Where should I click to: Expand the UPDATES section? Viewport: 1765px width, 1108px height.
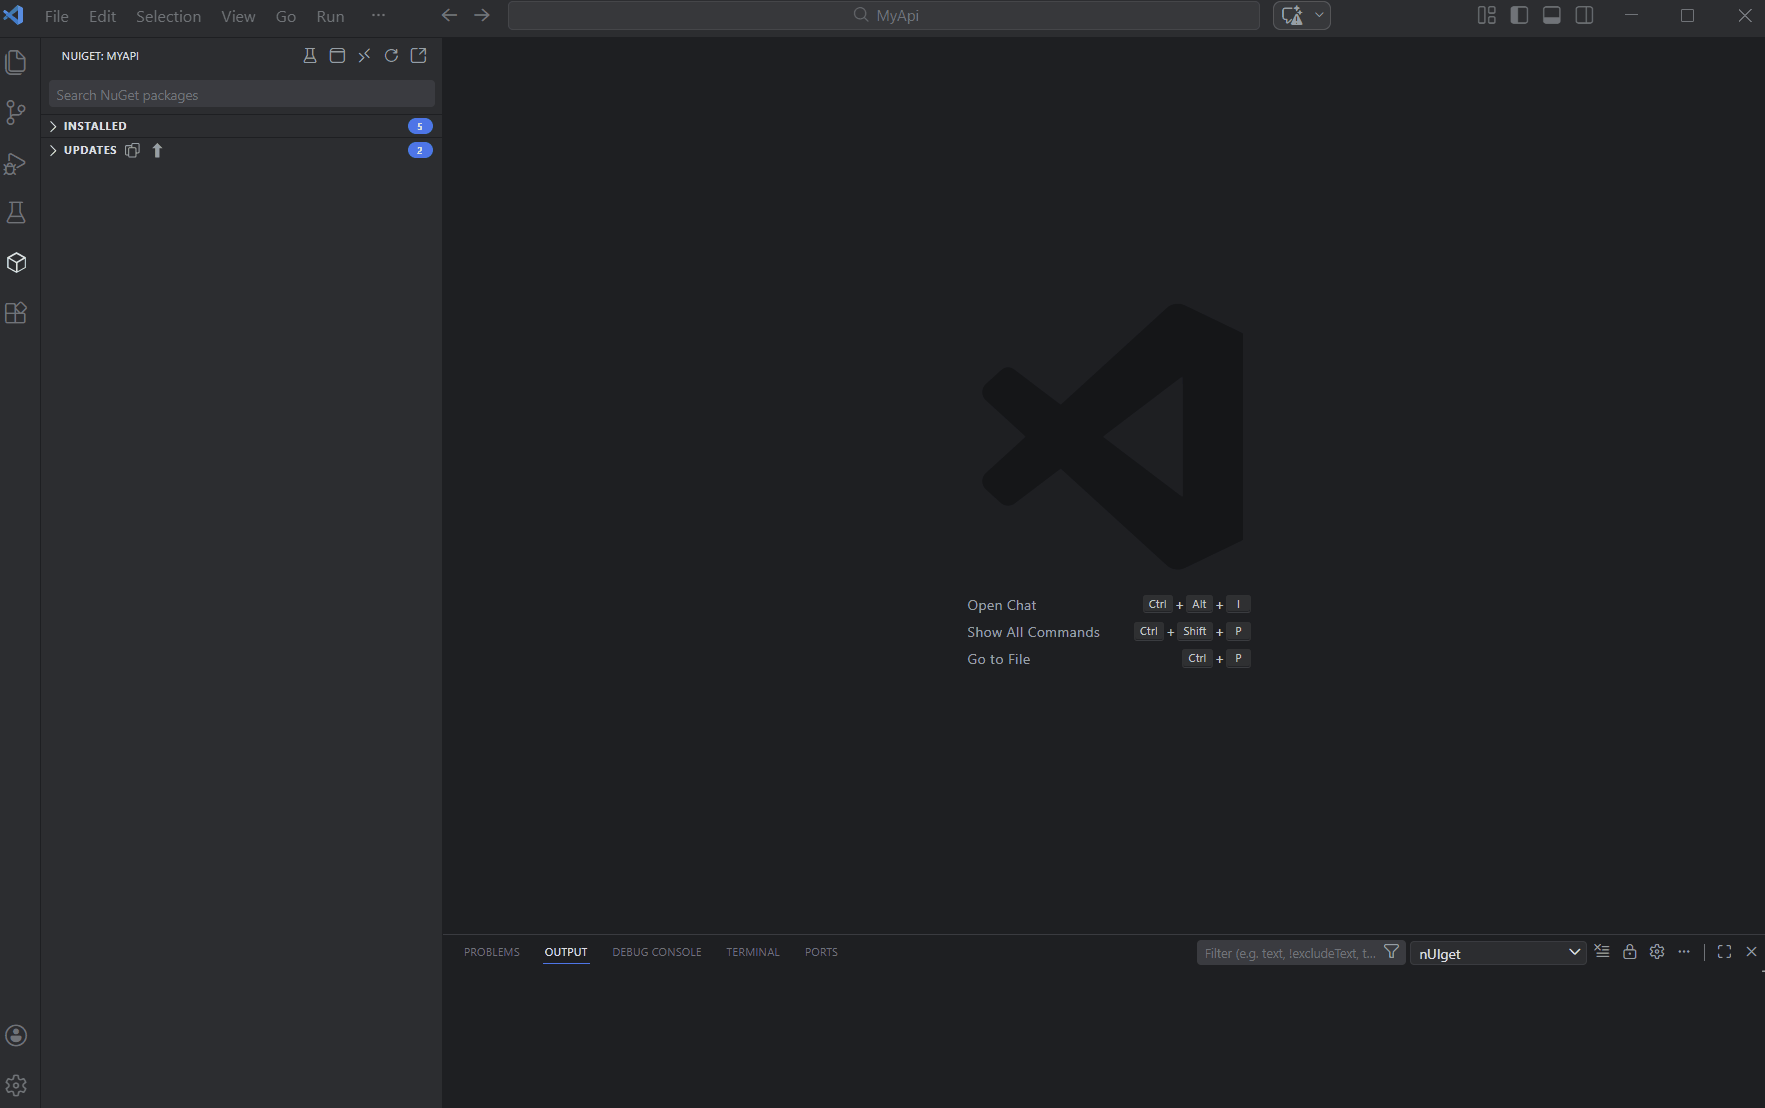[x=242, y=150]
